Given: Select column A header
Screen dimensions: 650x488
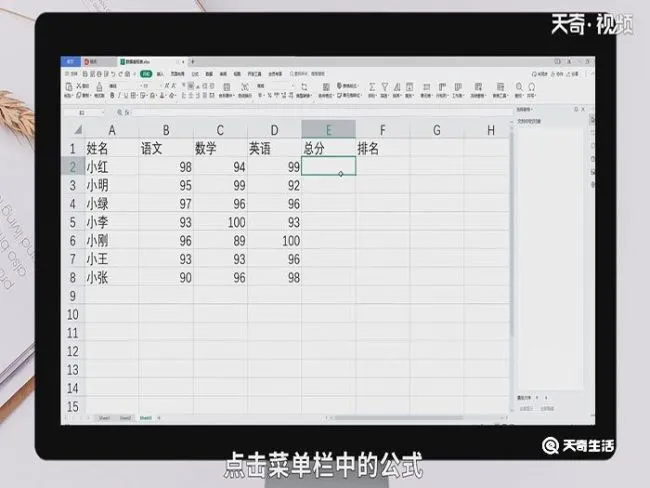Looking at the screenshot, I should point(111,130).
